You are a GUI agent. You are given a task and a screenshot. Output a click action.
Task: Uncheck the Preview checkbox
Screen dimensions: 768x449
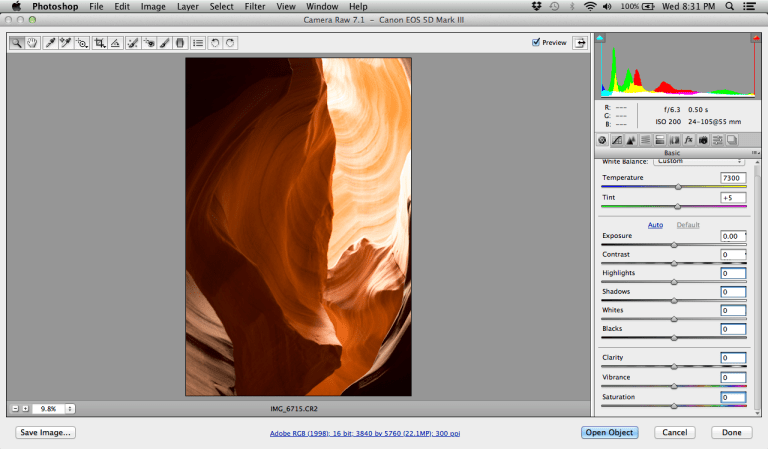pyautogui.click(x=536, y=43)
